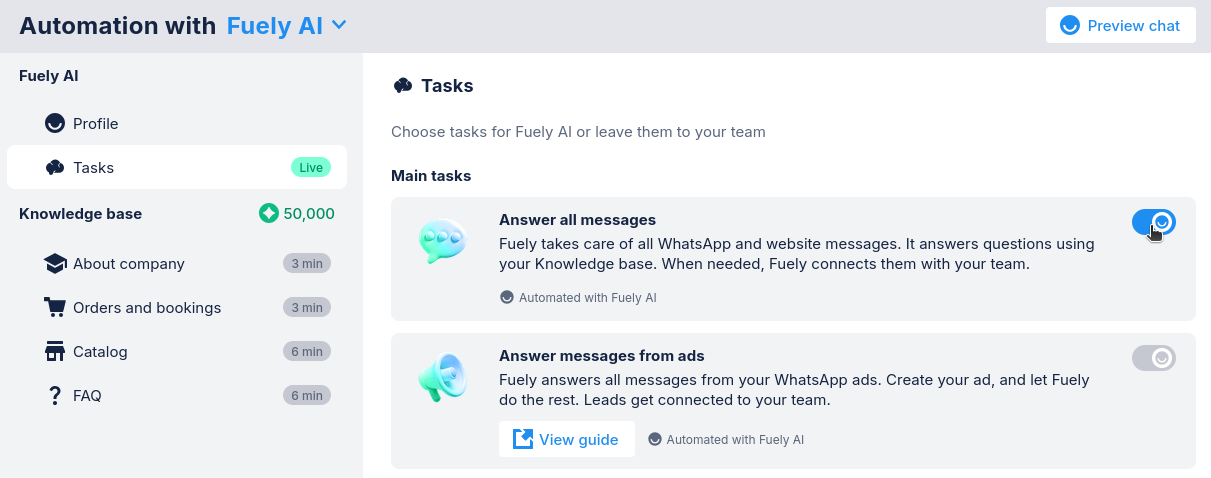This screenshot has width=1211, height=478.
Task: Click the FAQ question mark icon
Action: pyautogui.click(x=55, y=396)
